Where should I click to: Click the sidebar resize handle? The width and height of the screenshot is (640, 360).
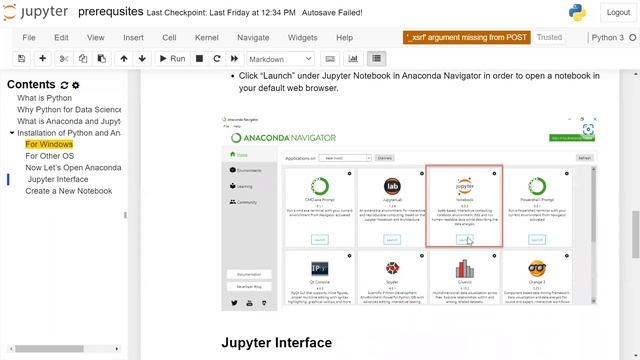click(125, 215)
